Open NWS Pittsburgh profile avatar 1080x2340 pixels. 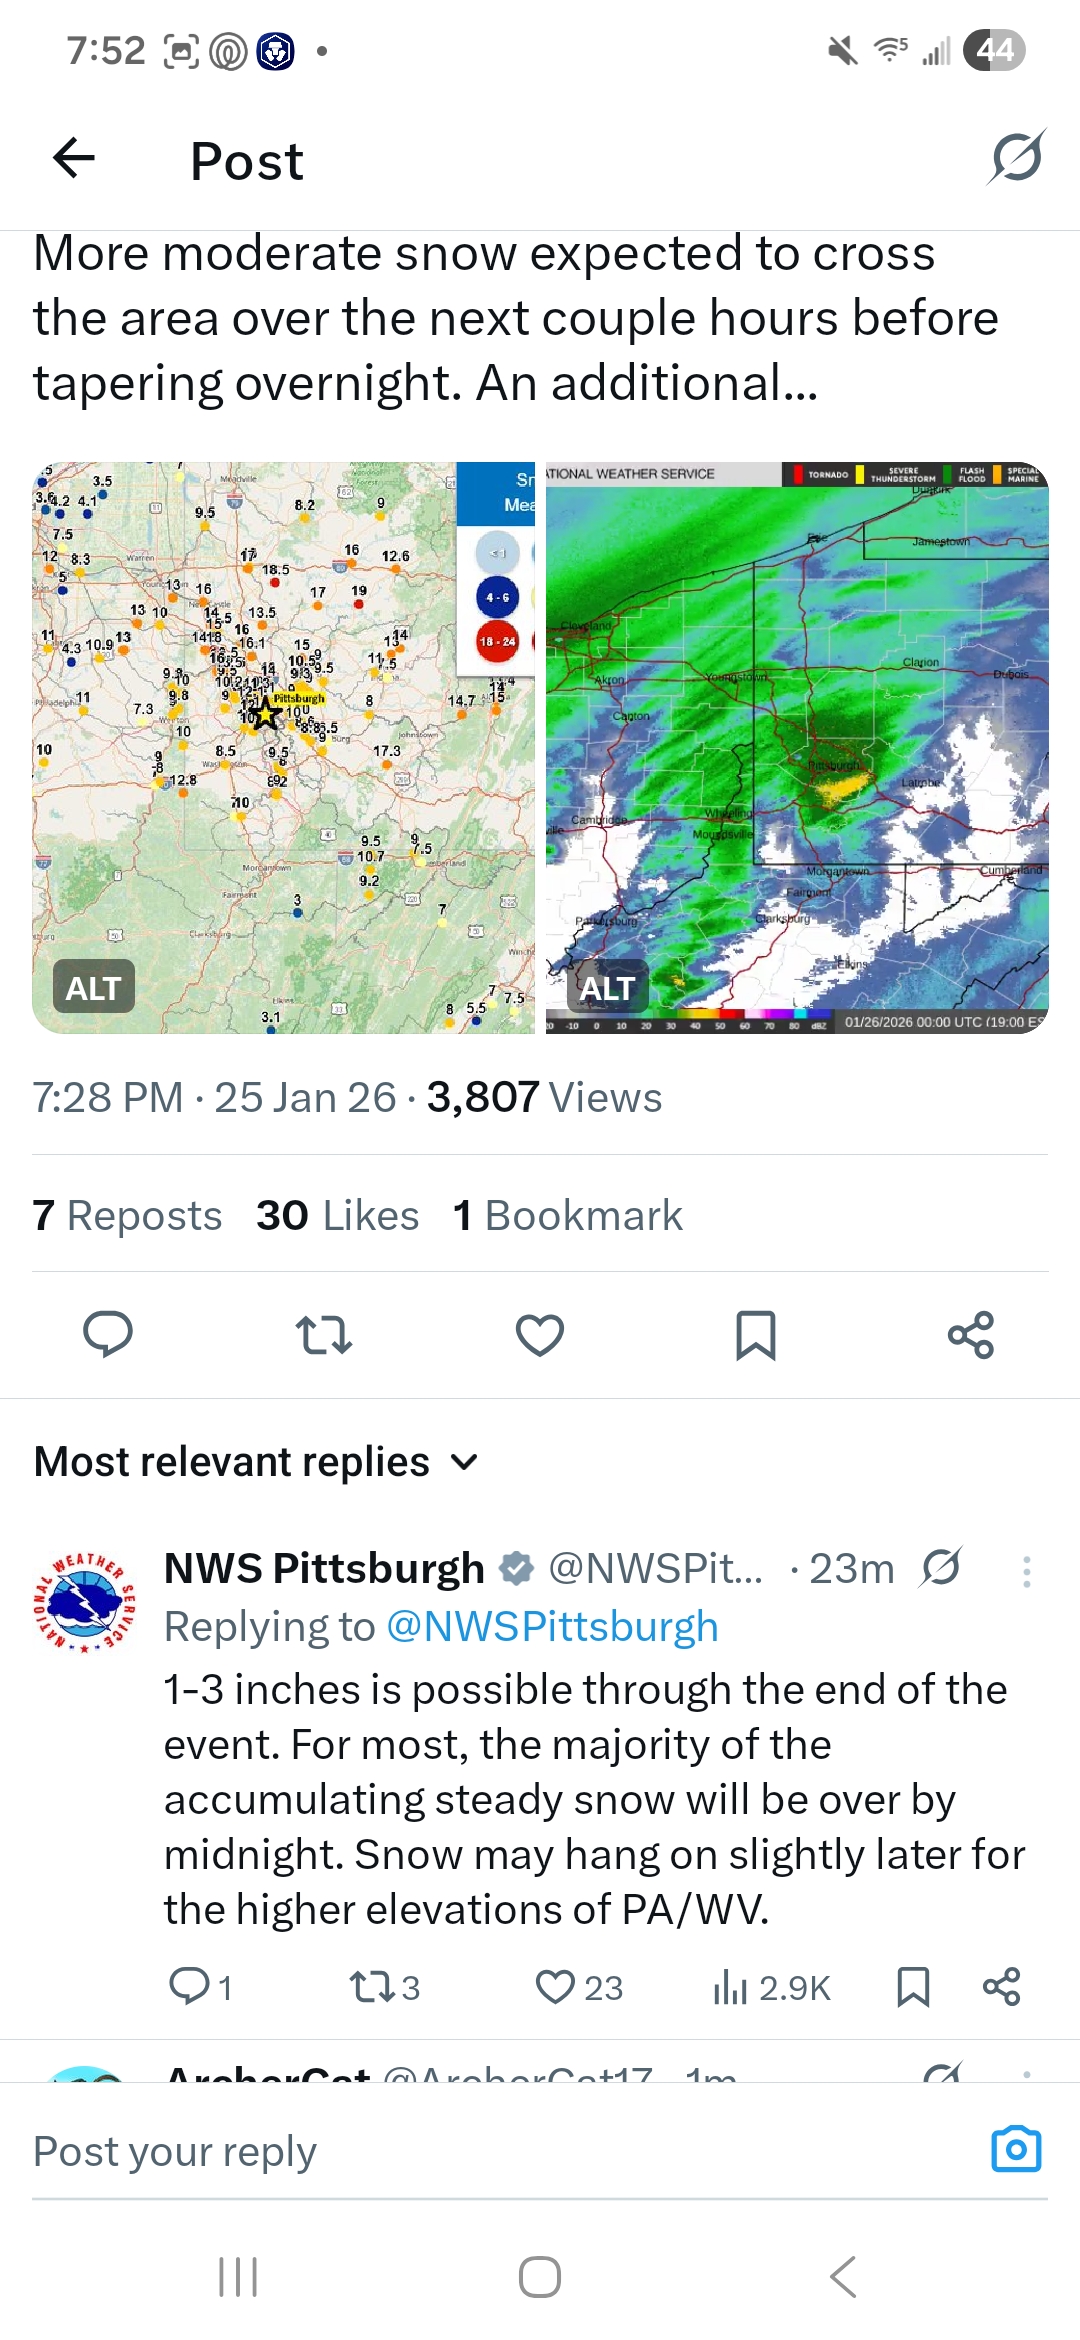[x=86, y=1602]
